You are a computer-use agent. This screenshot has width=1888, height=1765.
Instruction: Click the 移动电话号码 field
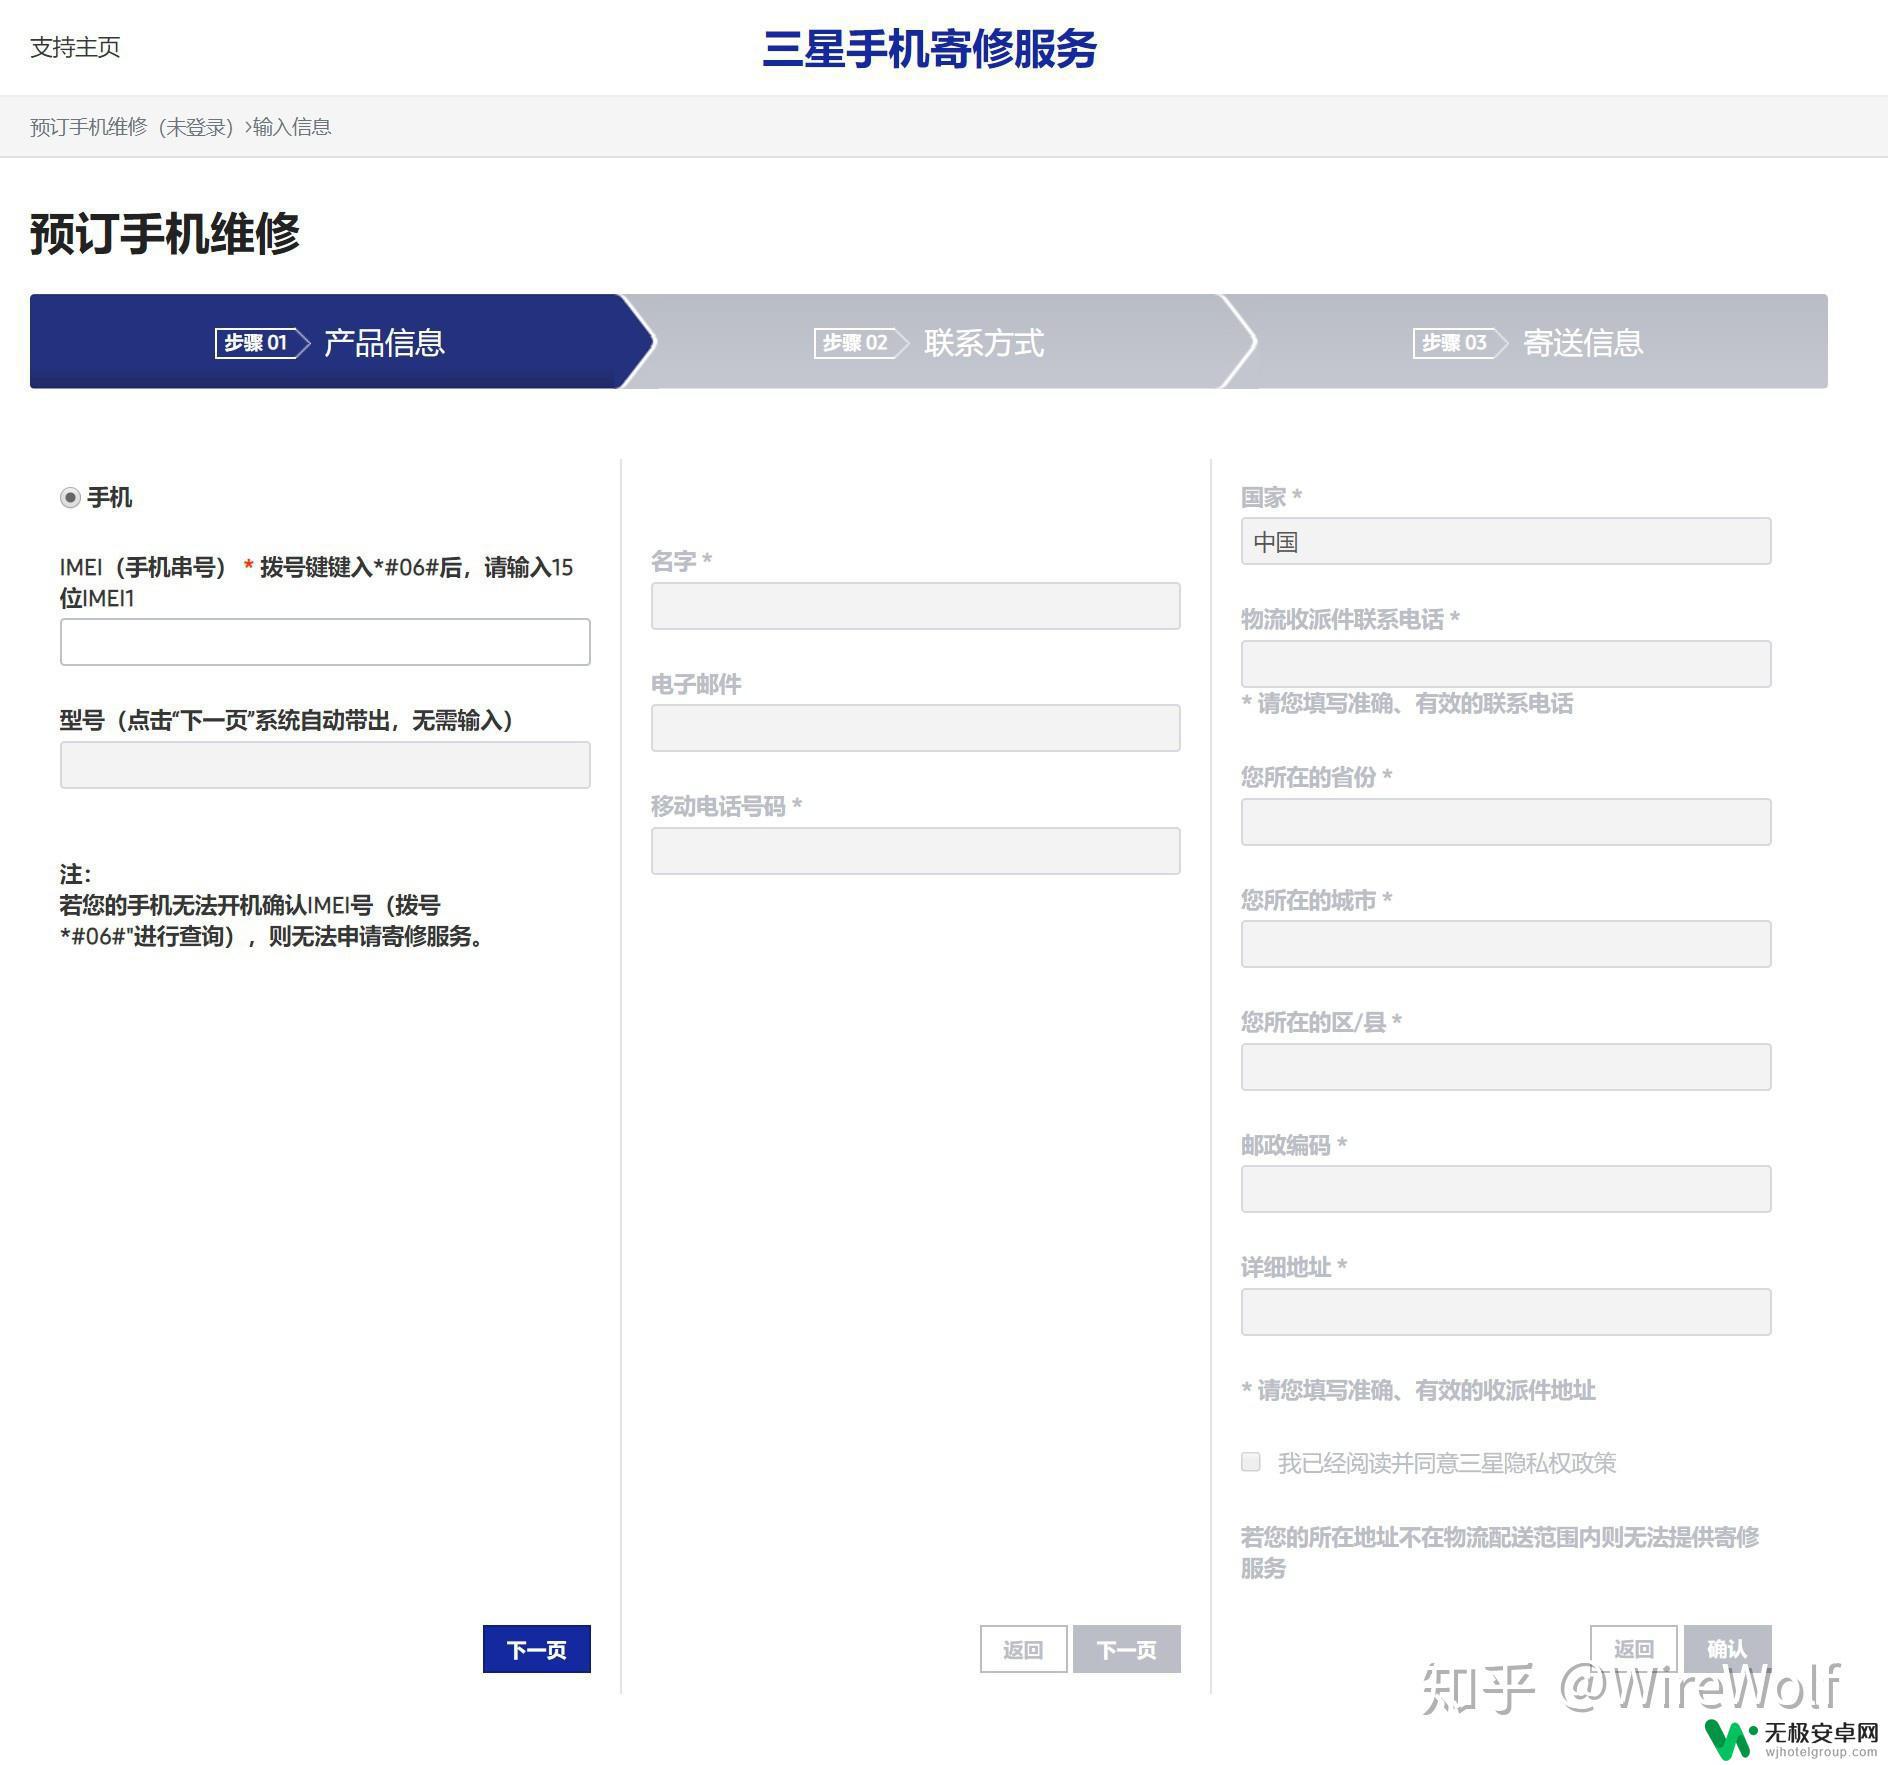(916, 851)
